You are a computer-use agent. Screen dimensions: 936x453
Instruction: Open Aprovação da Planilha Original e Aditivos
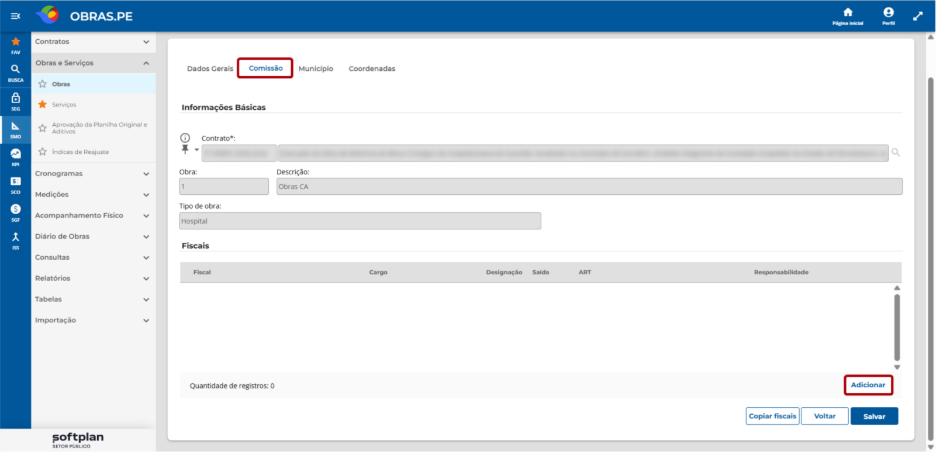tap(93, 128)
